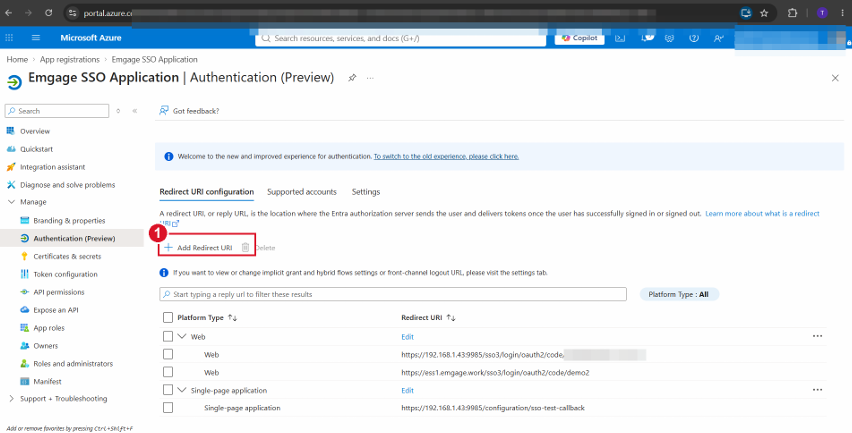
Task: Pin the Emgage SSO Application blade
Action: tap(352, 78)
